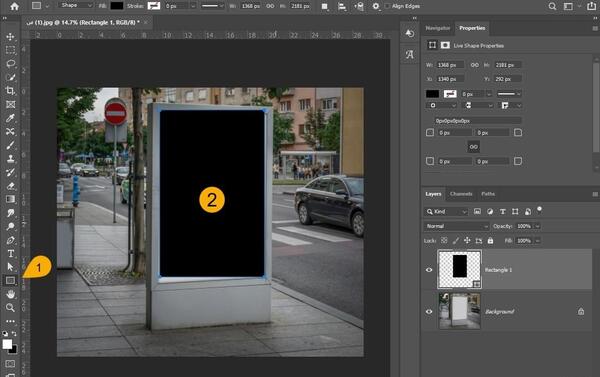Select the Lasso tool
Screen dimensions: 600x377
pyautogui.click(x=10, y=64)
